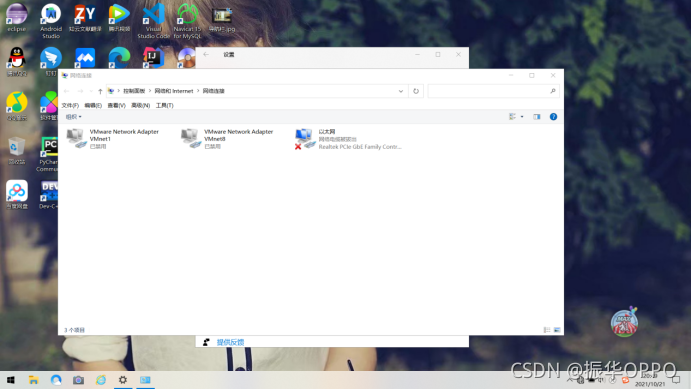
Task: Open the Microsoft Edge desktop shortcut
Action: click(119, 58)
